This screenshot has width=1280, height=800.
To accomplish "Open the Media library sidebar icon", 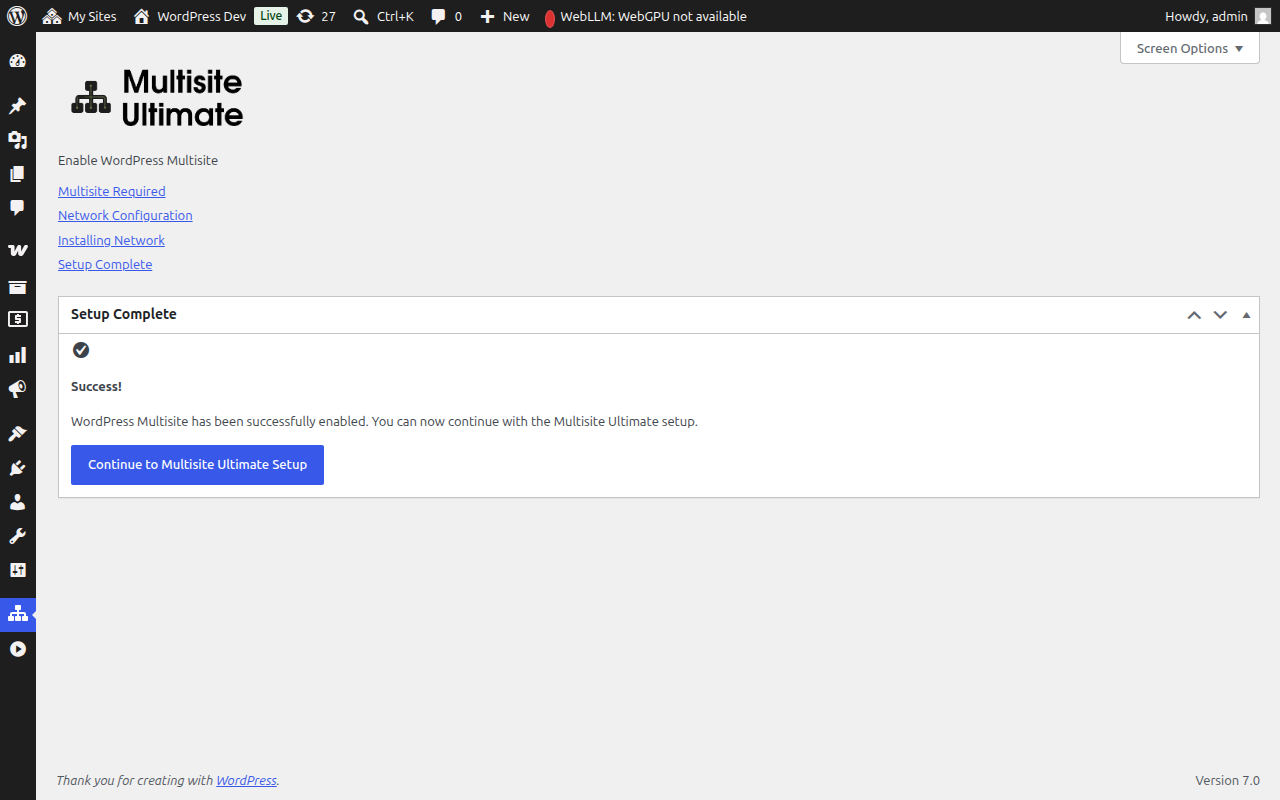I will (x=17, y=140).
